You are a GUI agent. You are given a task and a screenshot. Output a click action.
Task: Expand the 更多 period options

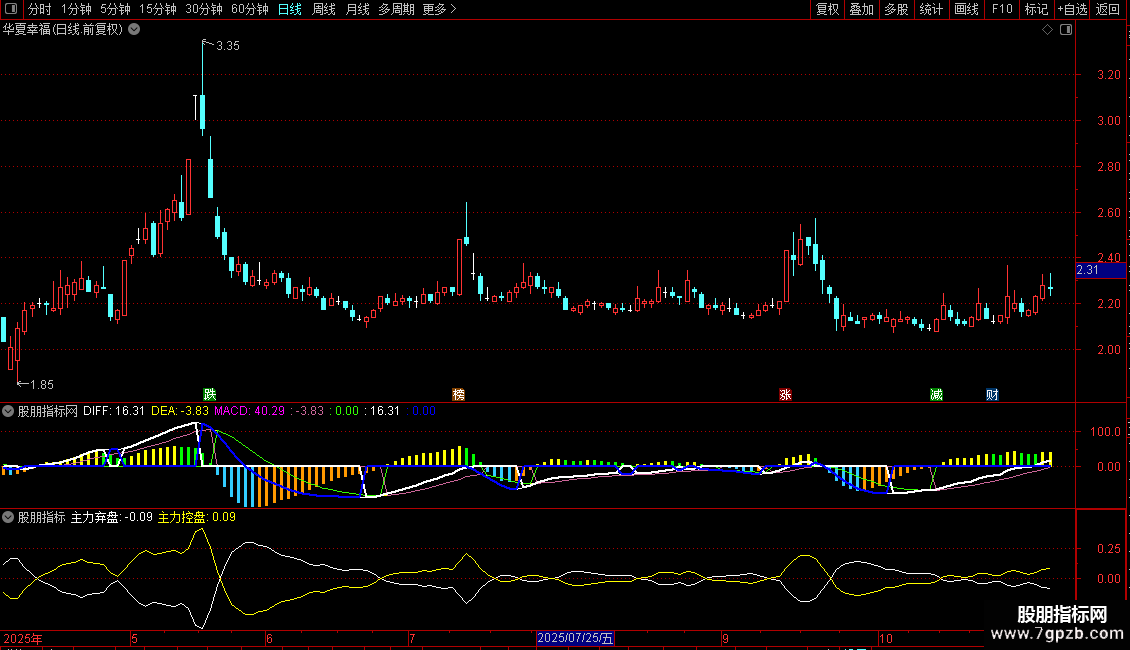pyautogui.click(x=439, y=9)
